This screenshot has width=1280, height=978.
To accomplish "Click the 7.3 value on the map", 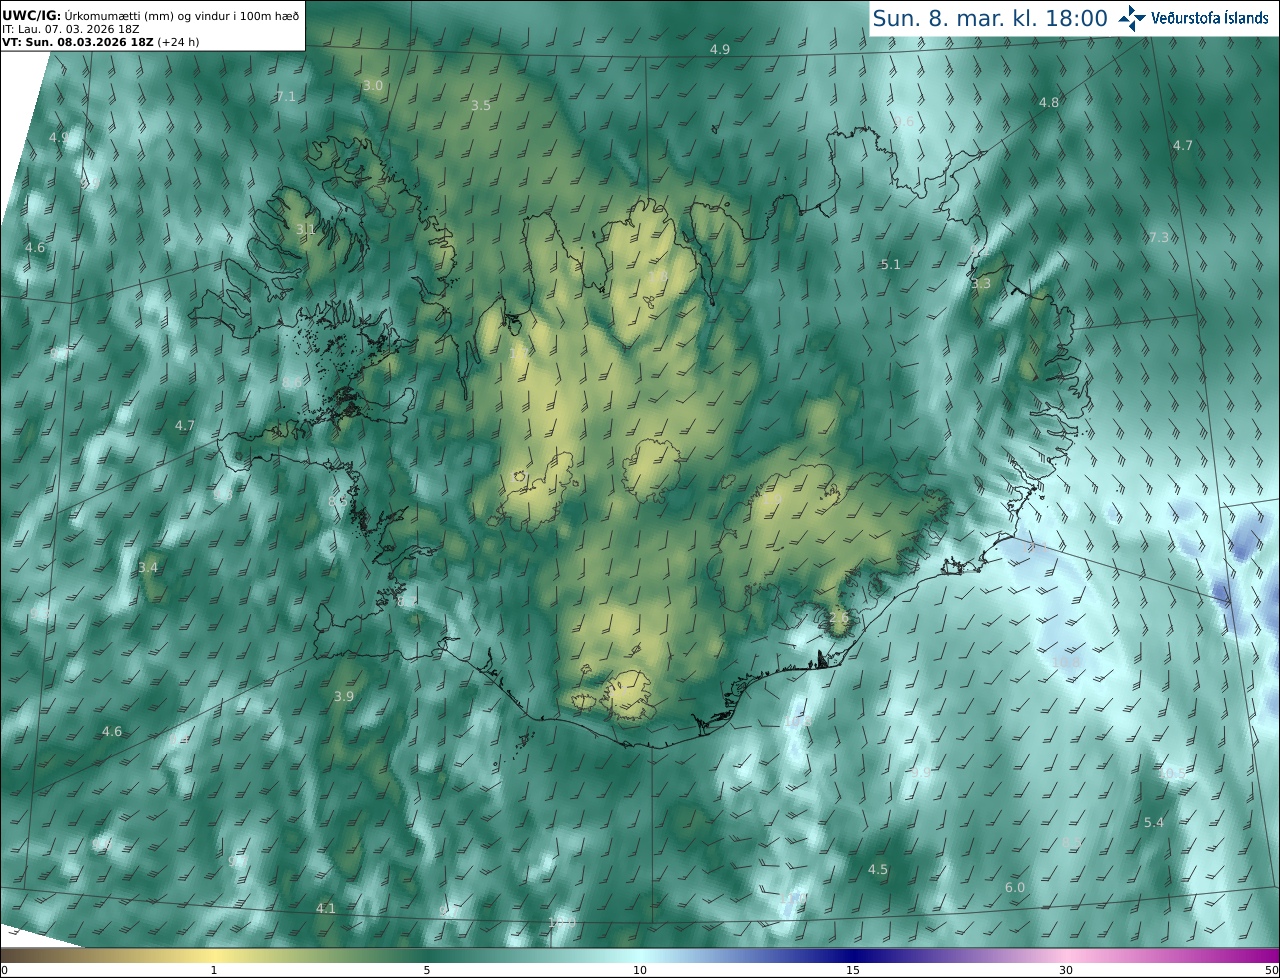I will tap(1159, 237).
